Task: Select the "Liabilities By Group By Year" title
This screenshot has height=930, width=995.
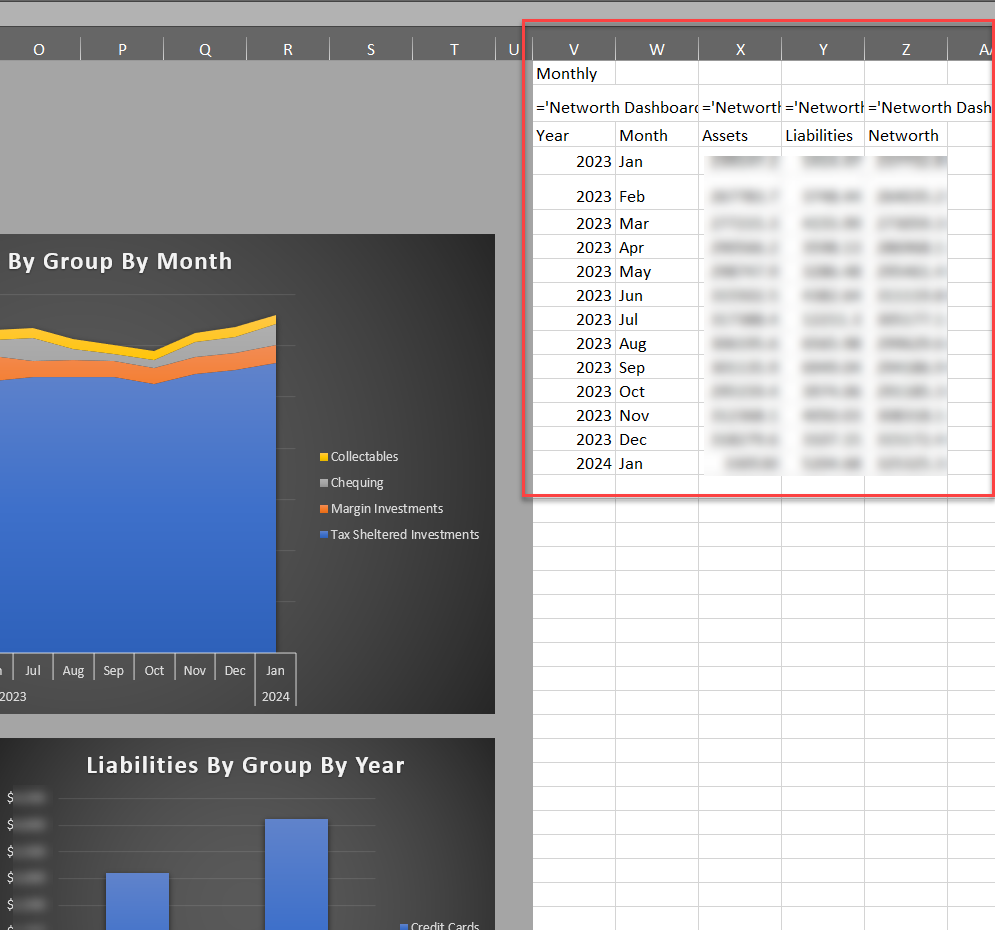Action: (245, 765)
